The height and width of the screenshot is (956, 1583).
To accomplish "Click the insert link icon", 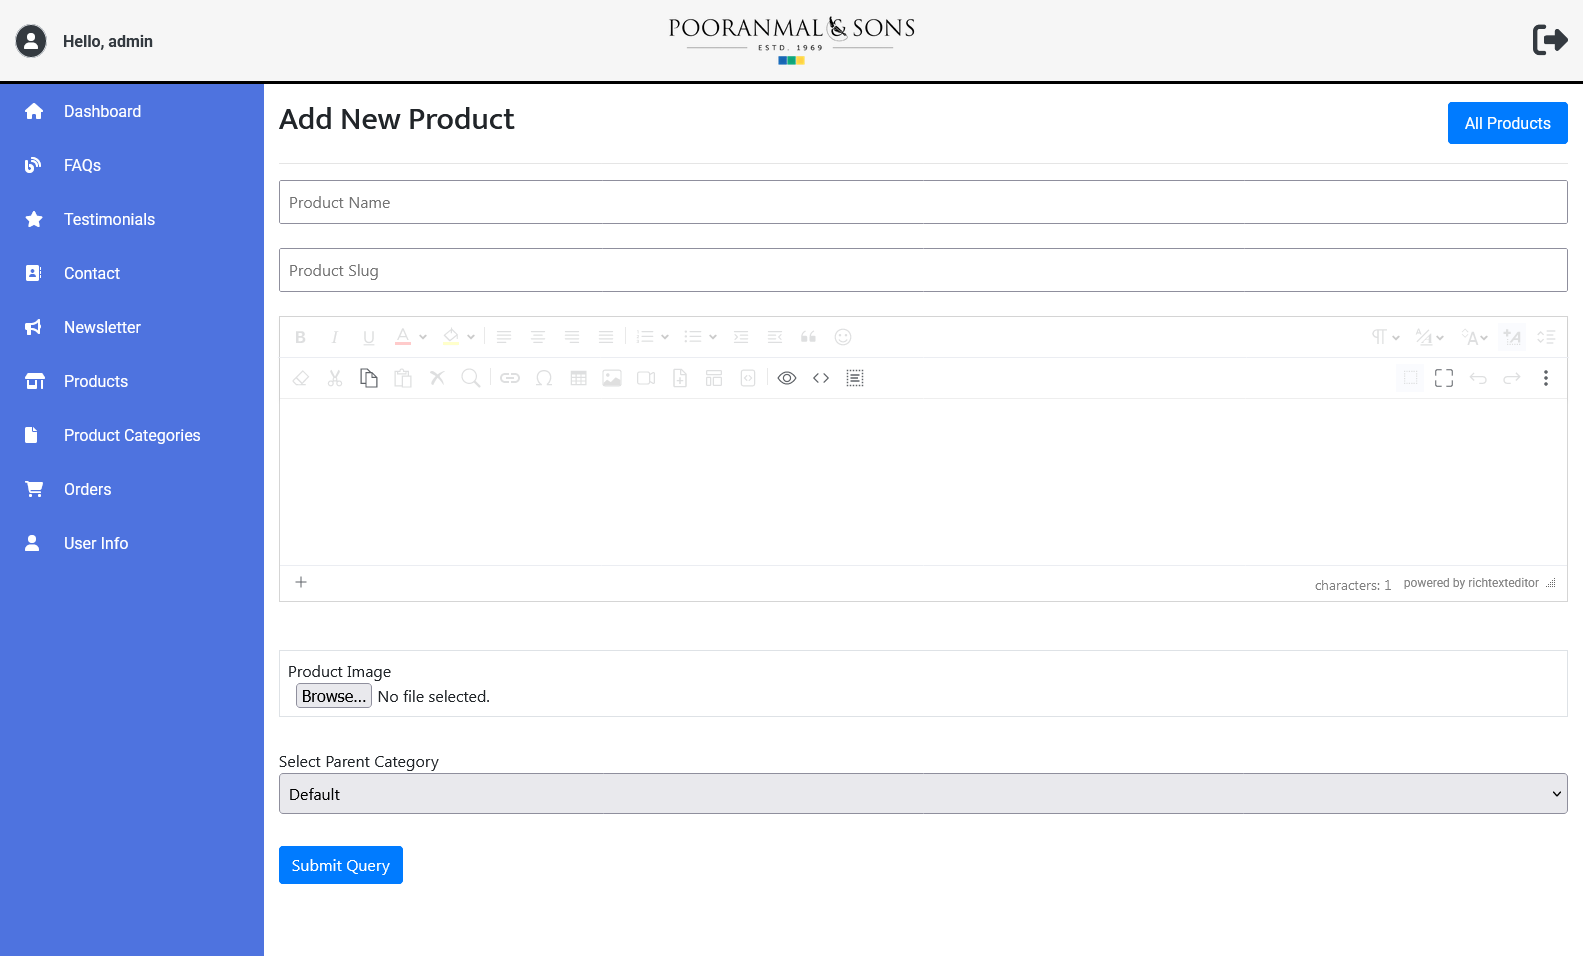I will point(510,378).
